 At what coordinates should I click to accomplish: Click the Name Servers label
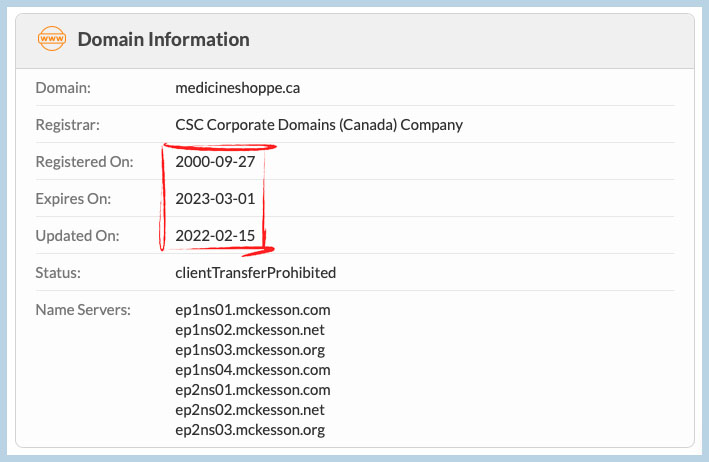click(83, 310)
